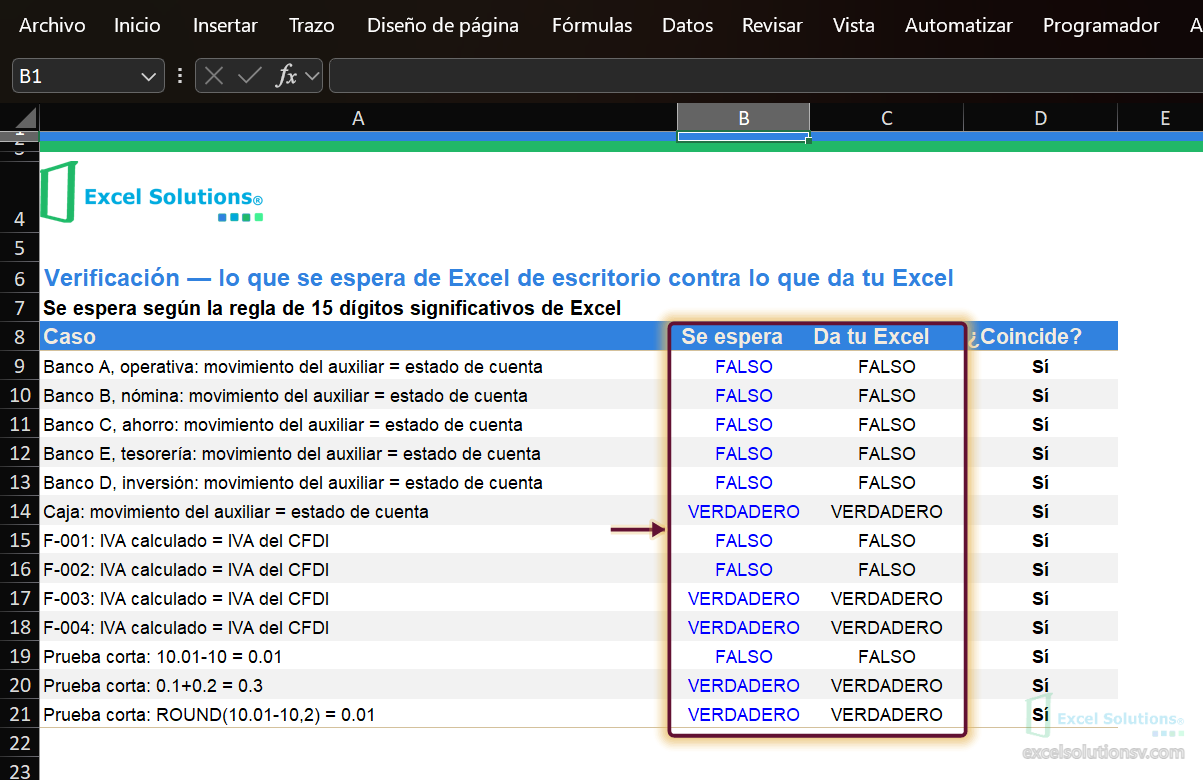This screenshot has height=780, width=1203.
Task: Select the 'F-004: IVA calculado' cell
Action: (358, 627)
